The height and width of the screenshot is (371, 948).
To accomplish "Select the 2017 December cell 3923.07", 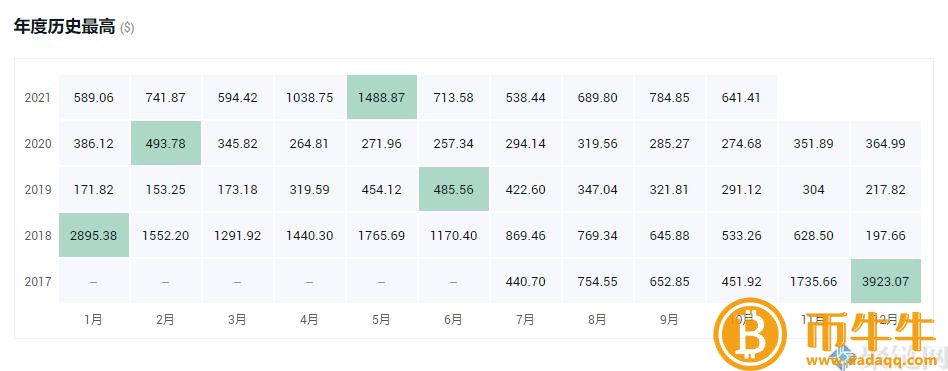I will click(886, 281).
